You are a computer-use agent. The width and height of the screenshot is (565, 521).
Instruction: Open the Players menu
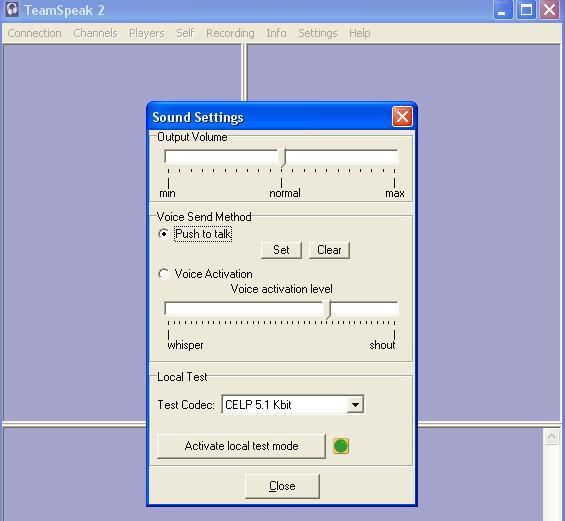[x=147, y=33]
